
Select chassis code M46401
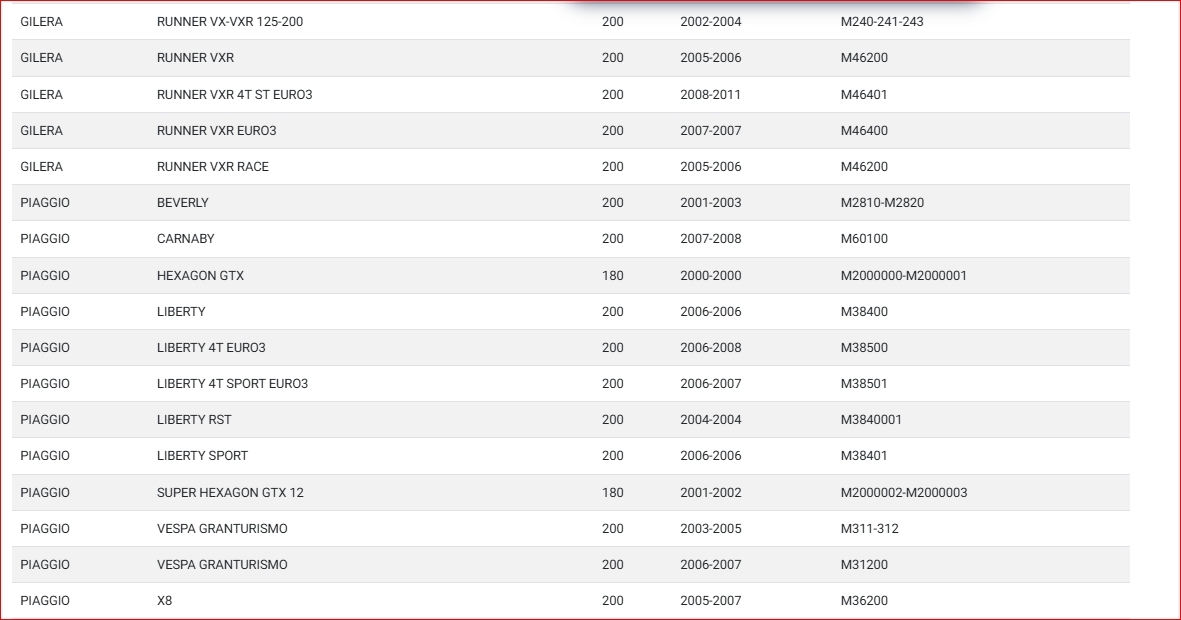point(863,95)
